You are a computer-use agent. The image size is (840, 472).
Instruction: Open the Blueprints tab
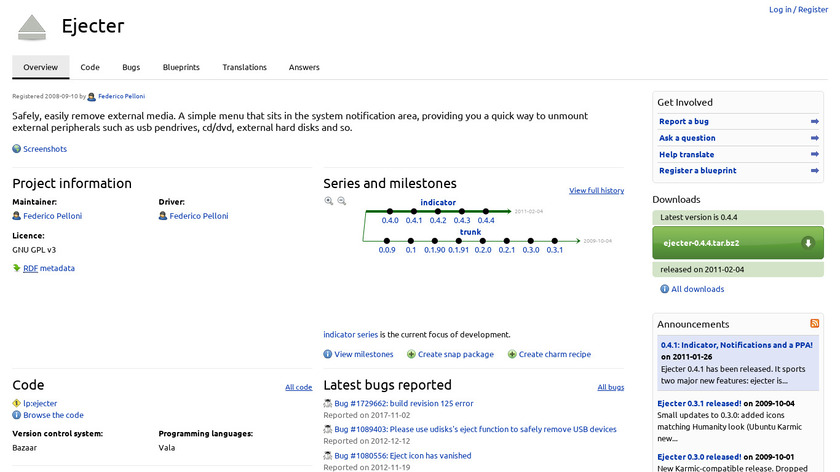[181, 67]
